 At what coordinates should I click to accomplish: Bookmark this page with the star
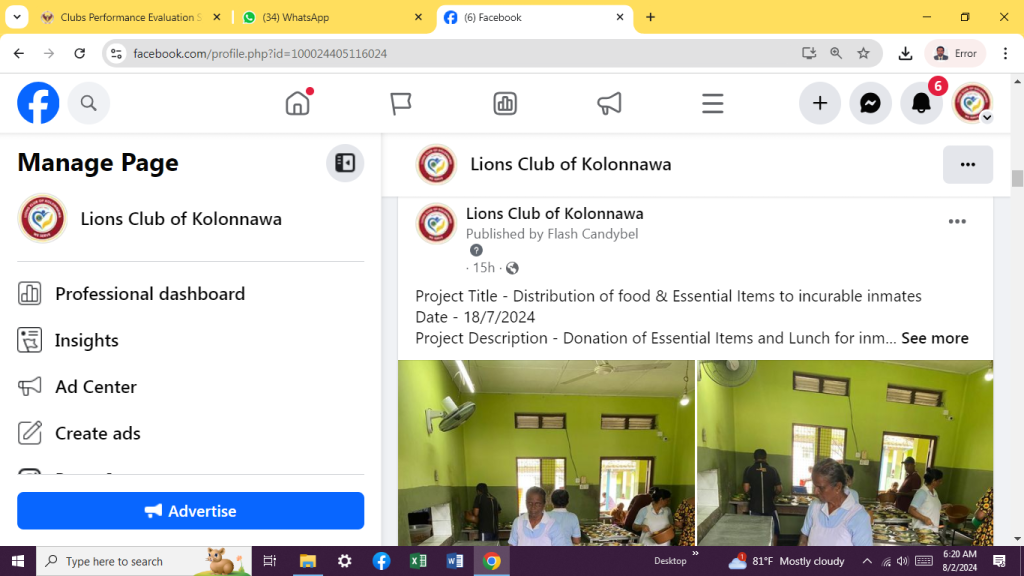click(863, 54)
